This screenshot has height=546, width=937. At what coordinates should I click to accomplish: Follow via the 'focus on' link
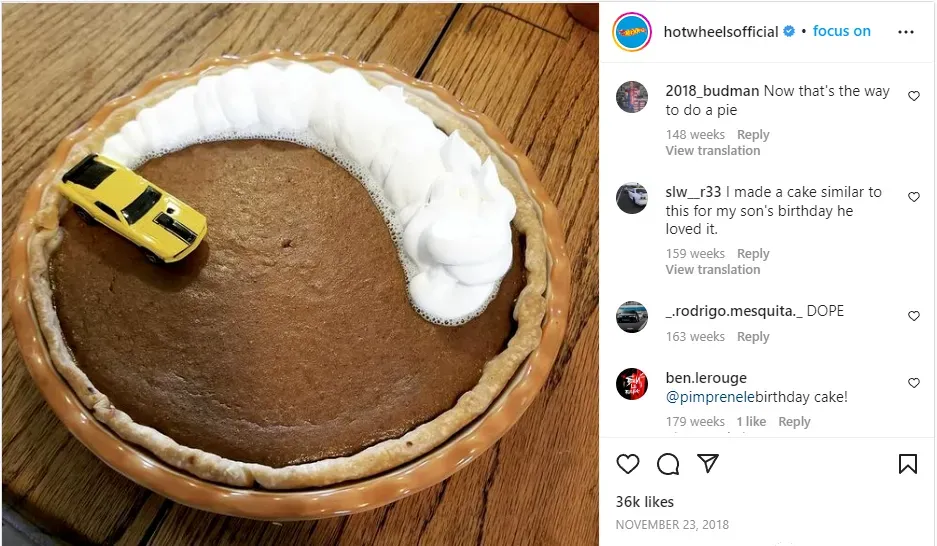(841, 31)
